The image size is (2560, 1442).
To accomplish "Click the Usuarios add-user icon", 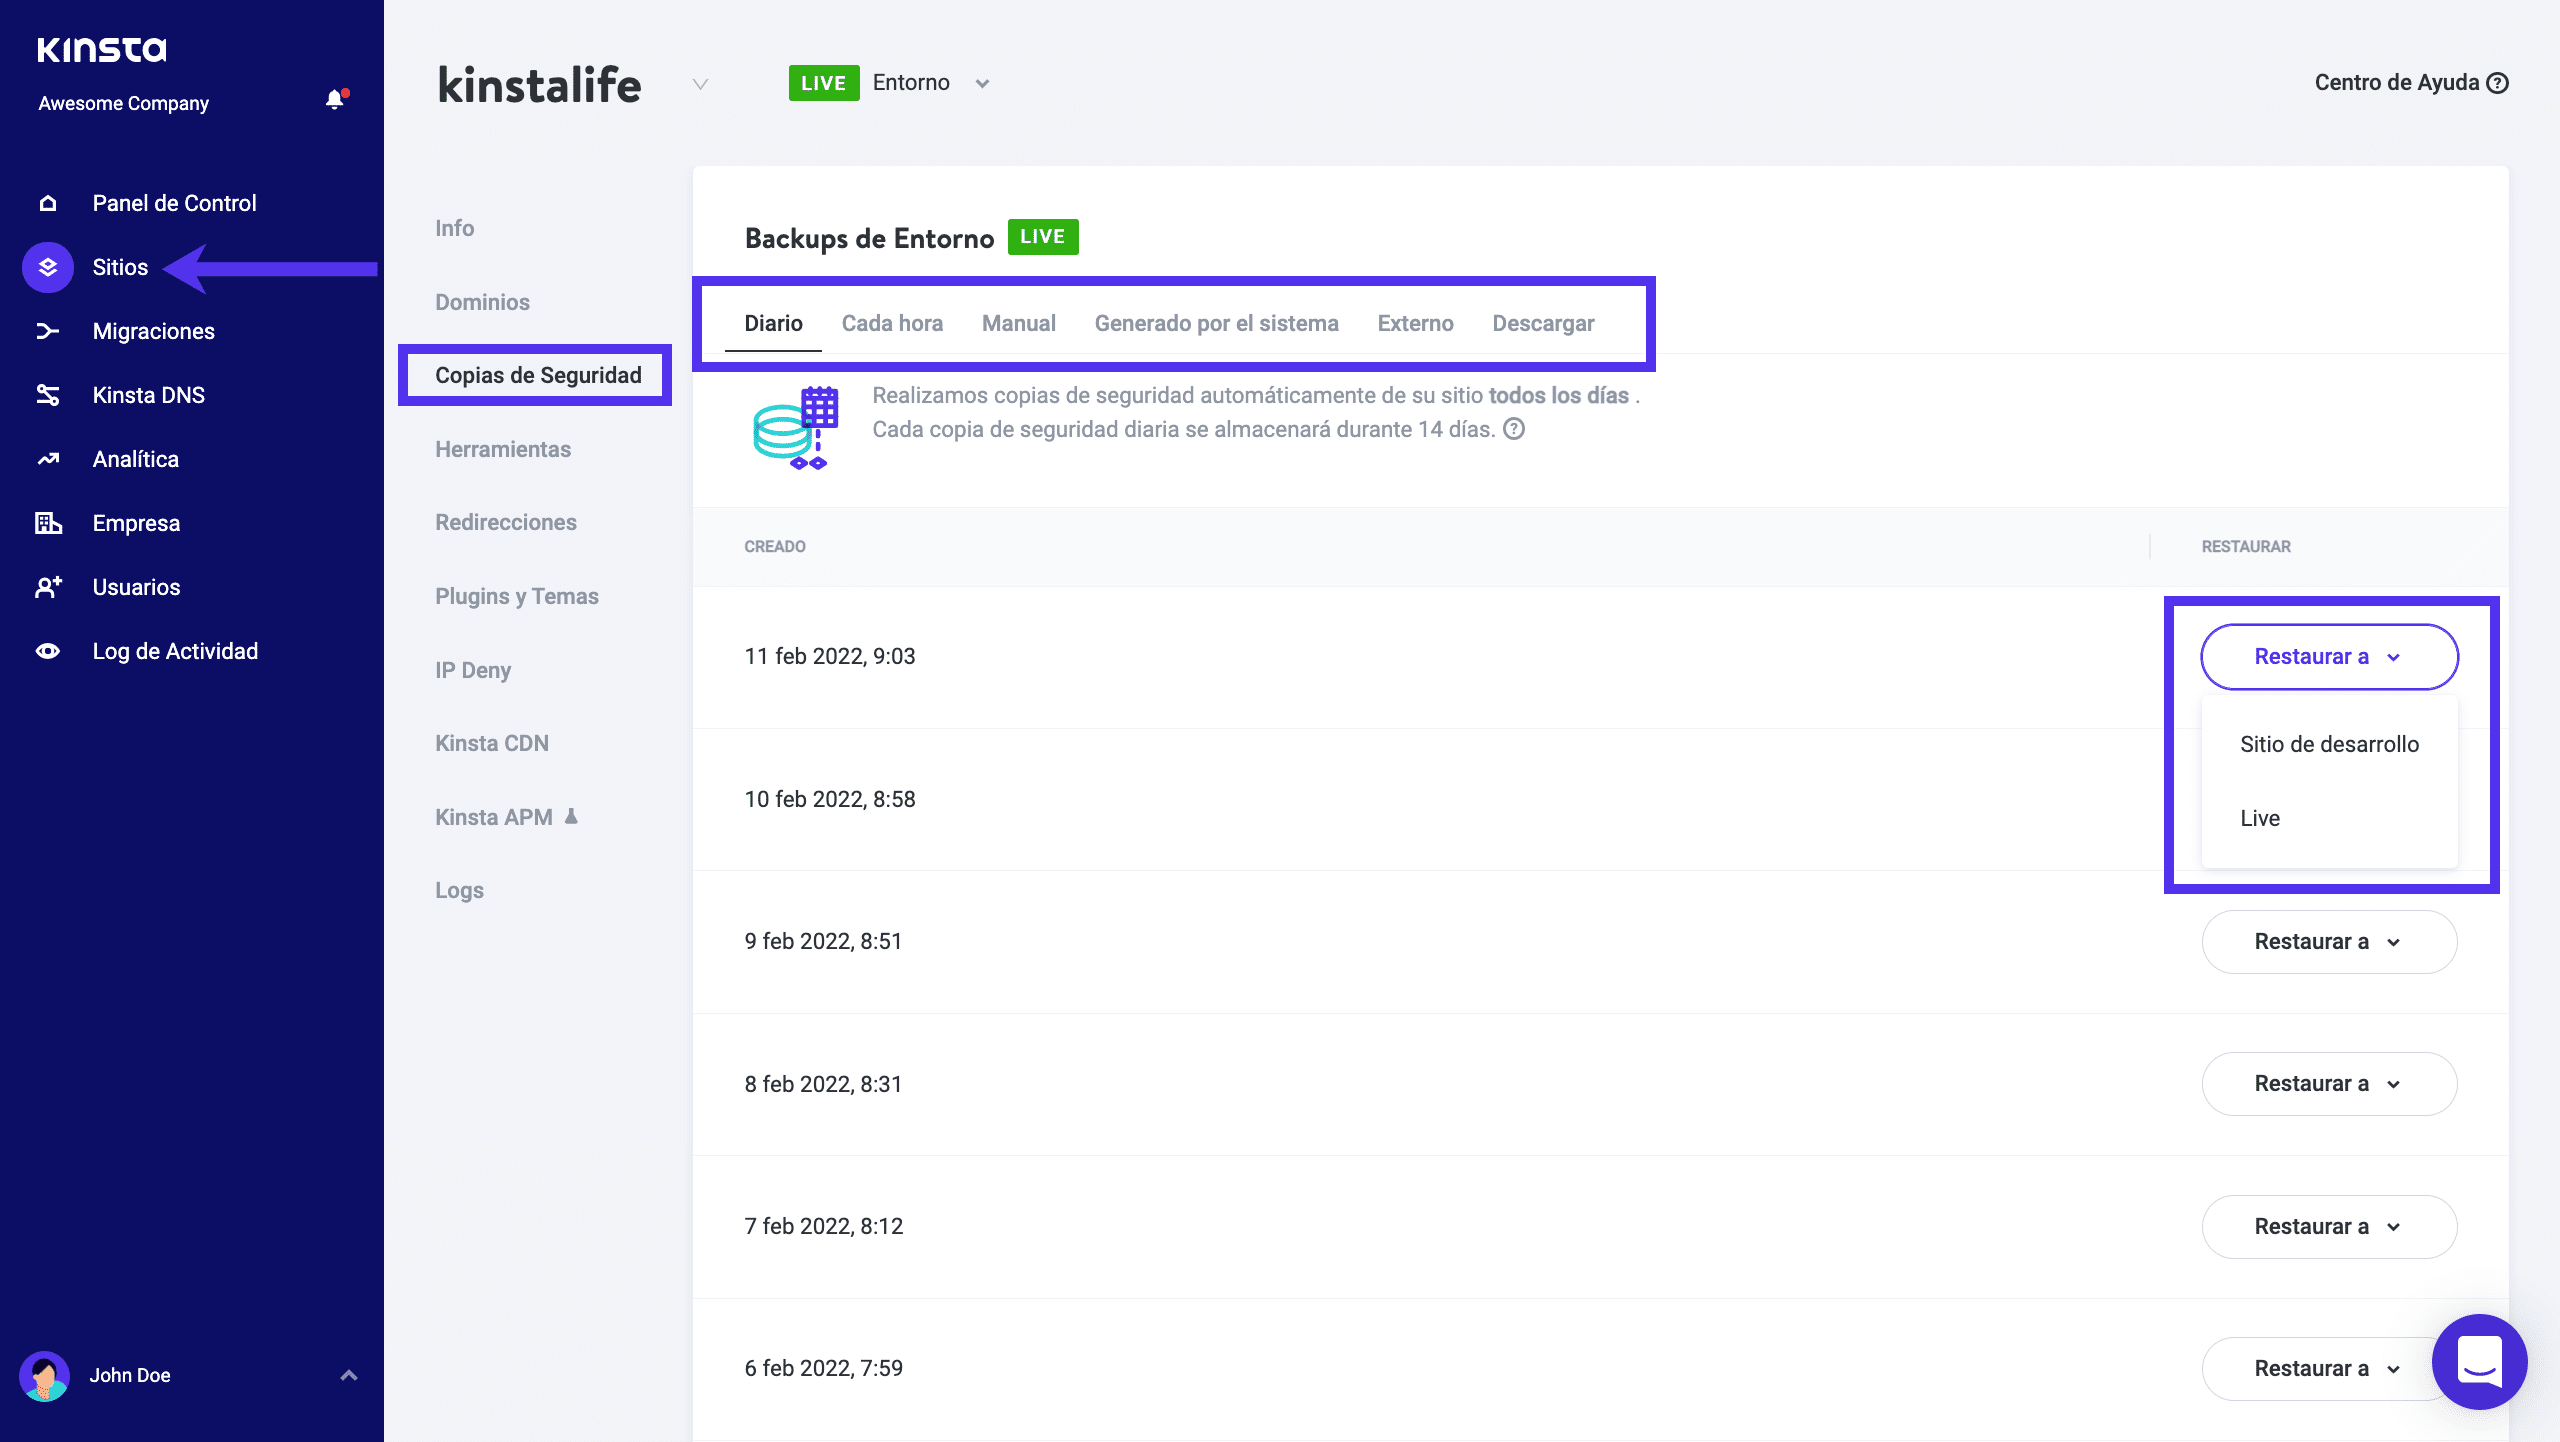I will pyautogui.click(x=48, y=587).
